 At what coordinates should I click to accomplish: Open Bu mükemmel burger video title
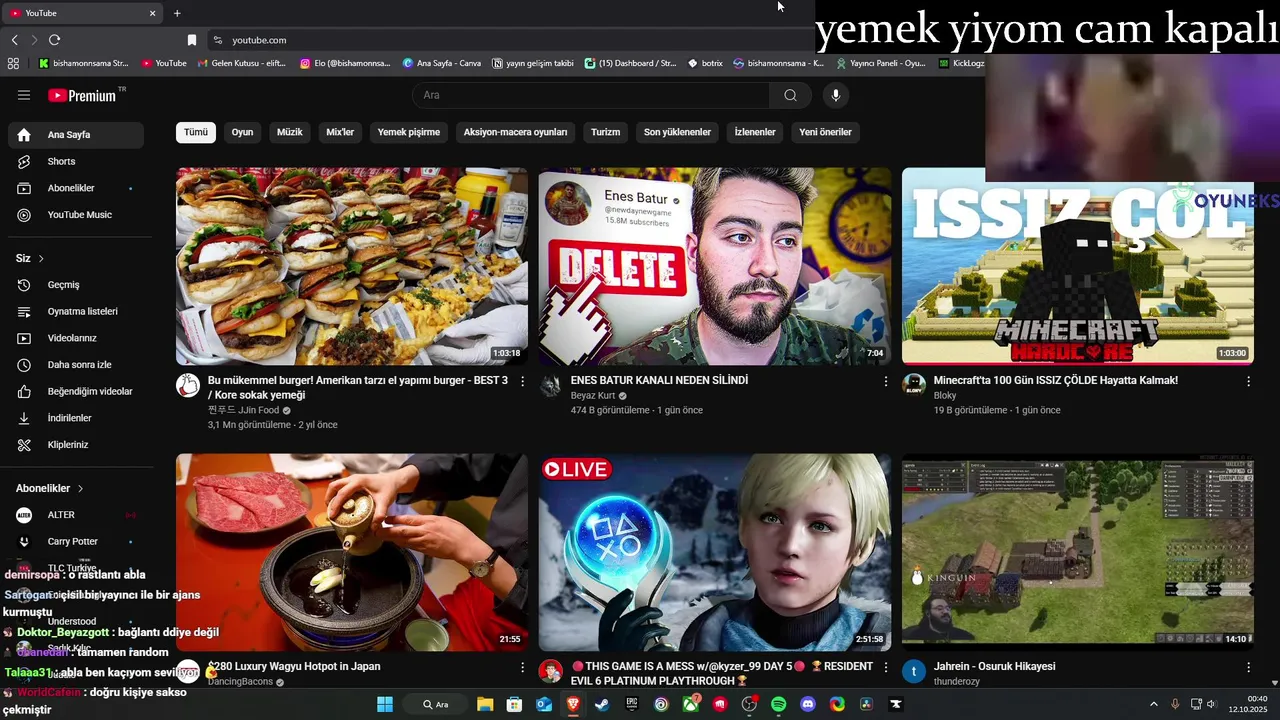[x=358, y=388]
